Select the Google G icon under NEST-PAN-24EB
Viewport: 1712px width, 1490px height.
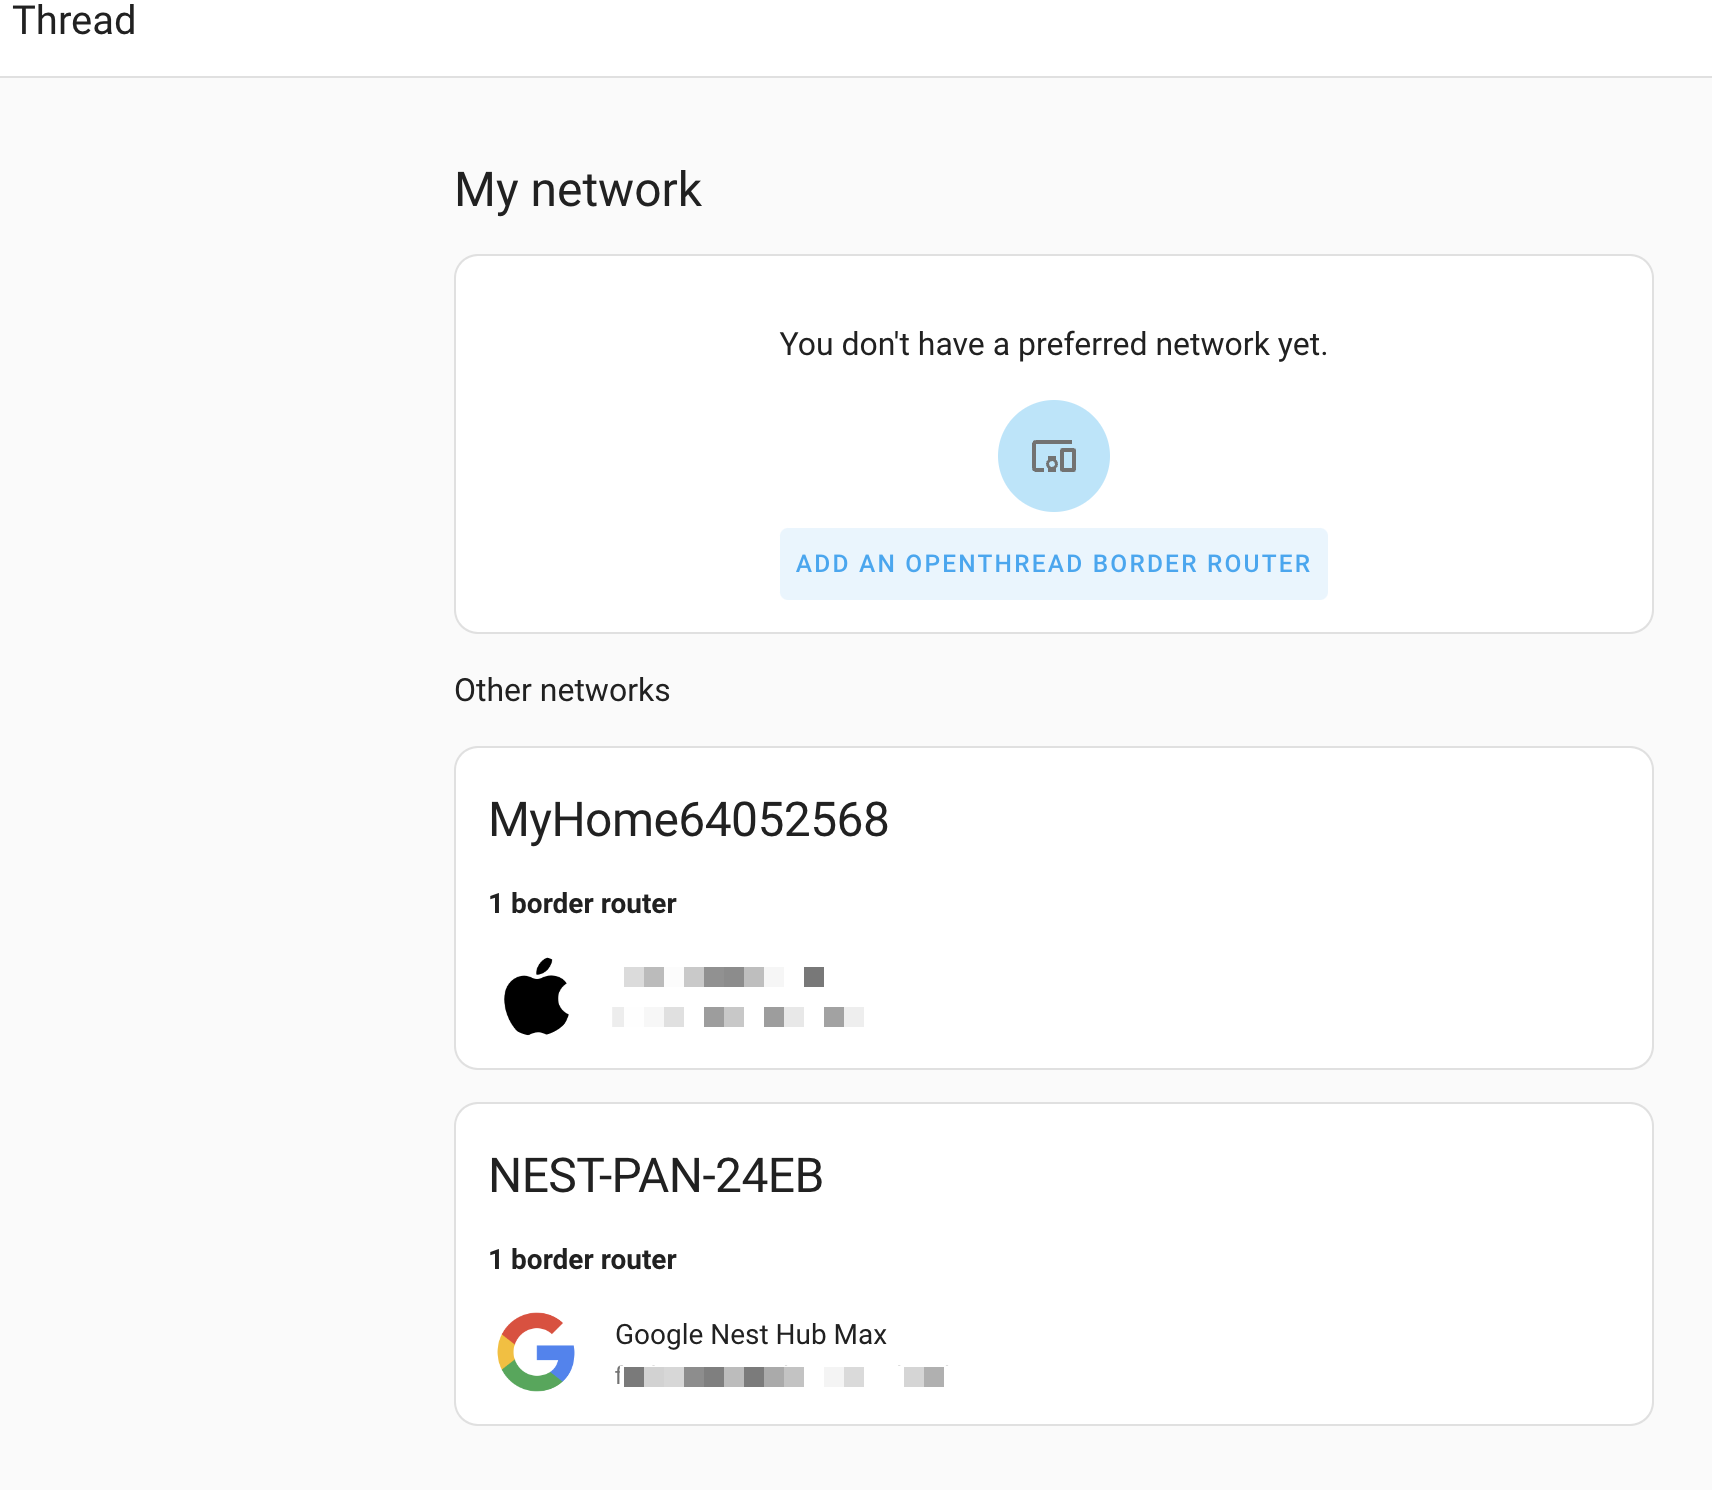pos(533,1354)
